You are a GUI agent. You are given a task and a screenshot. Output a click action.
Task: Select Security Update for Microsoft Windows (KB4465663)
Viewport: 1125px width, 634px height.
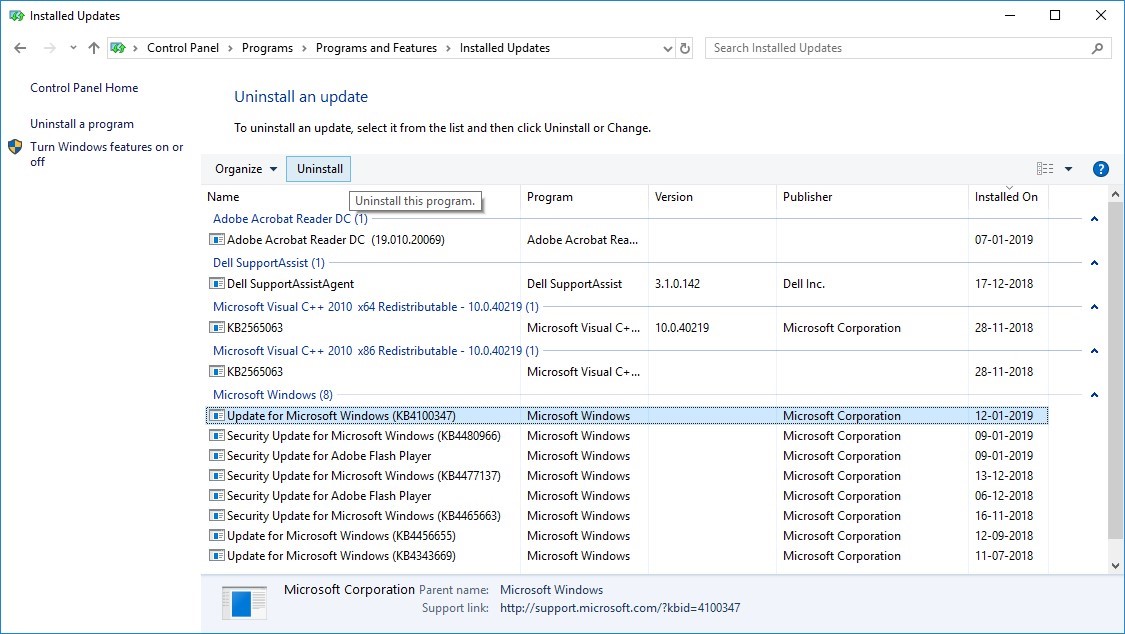(x=626, y=516)
